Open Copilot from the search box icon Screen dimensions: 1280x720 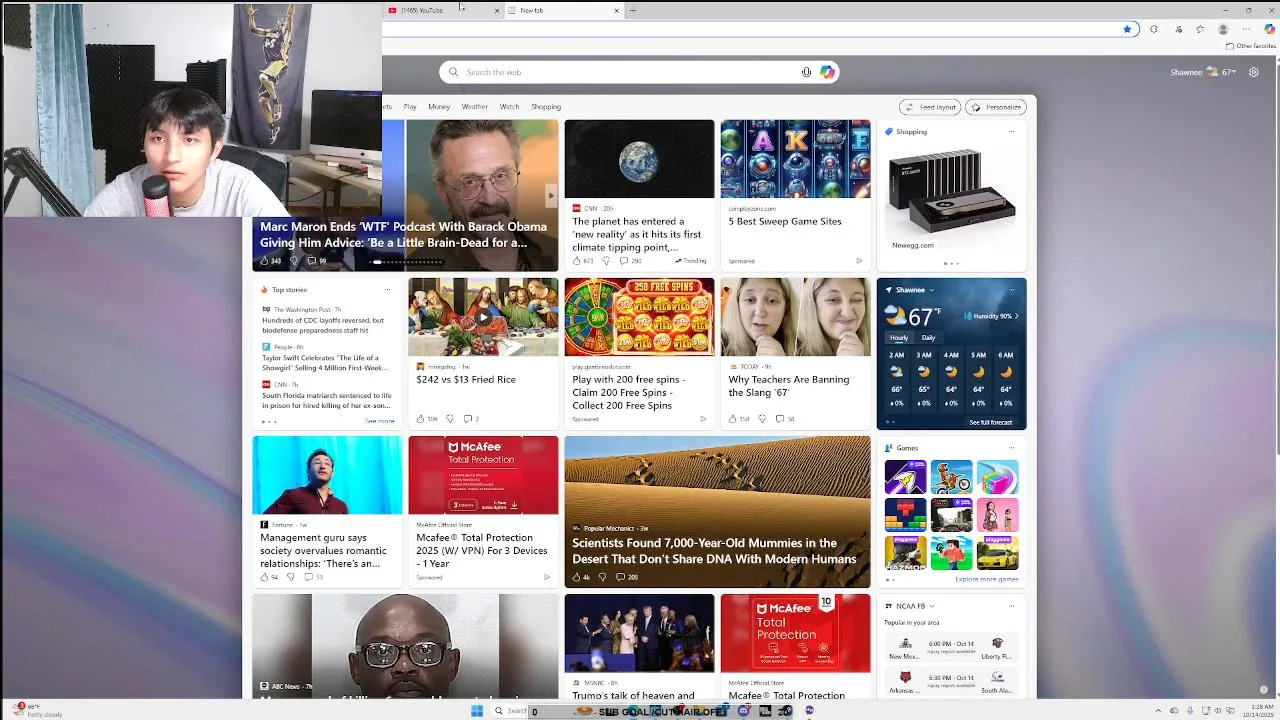coord(827,72)
